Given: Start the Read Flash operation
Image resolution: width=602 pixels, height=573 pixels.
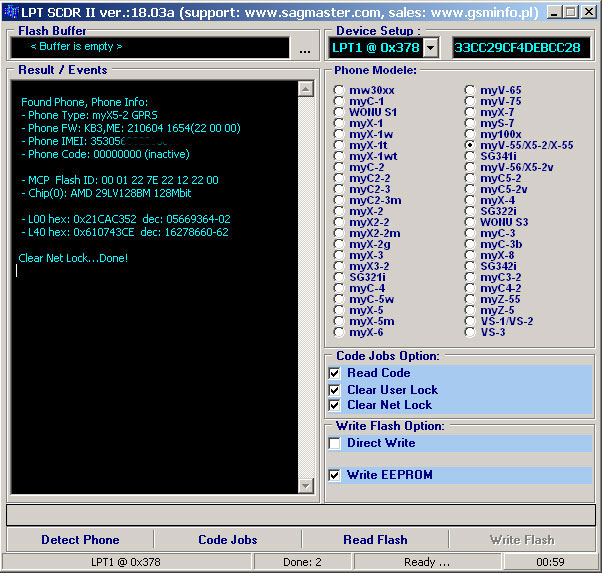Looking at the screenshot, I should click(x=375, y=540).
